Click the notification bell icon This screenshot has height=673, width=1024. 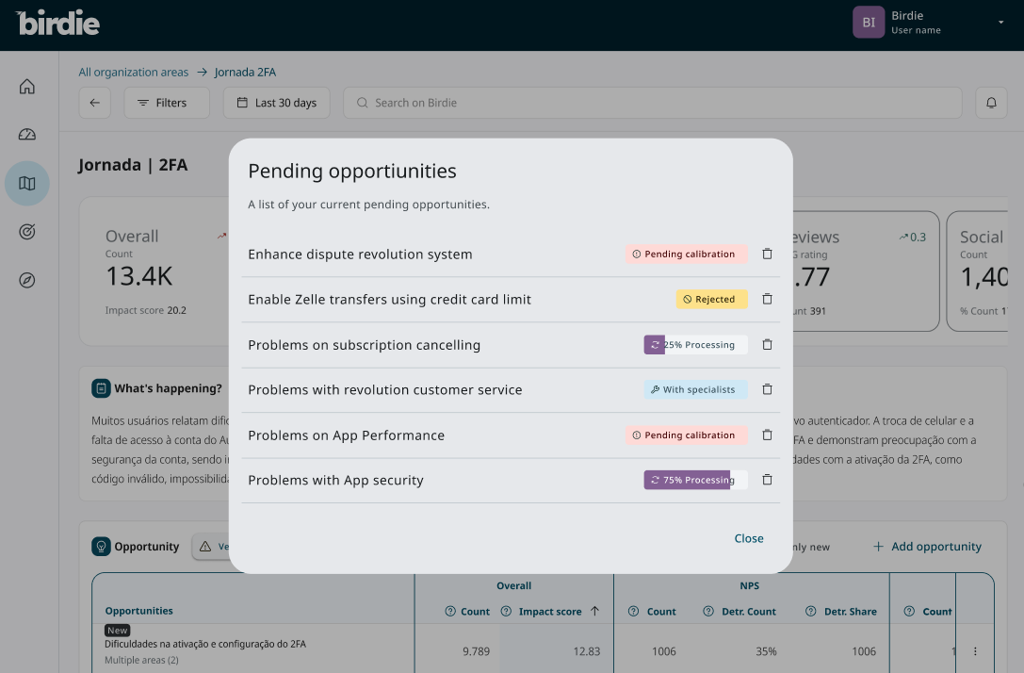coord(991,103)
